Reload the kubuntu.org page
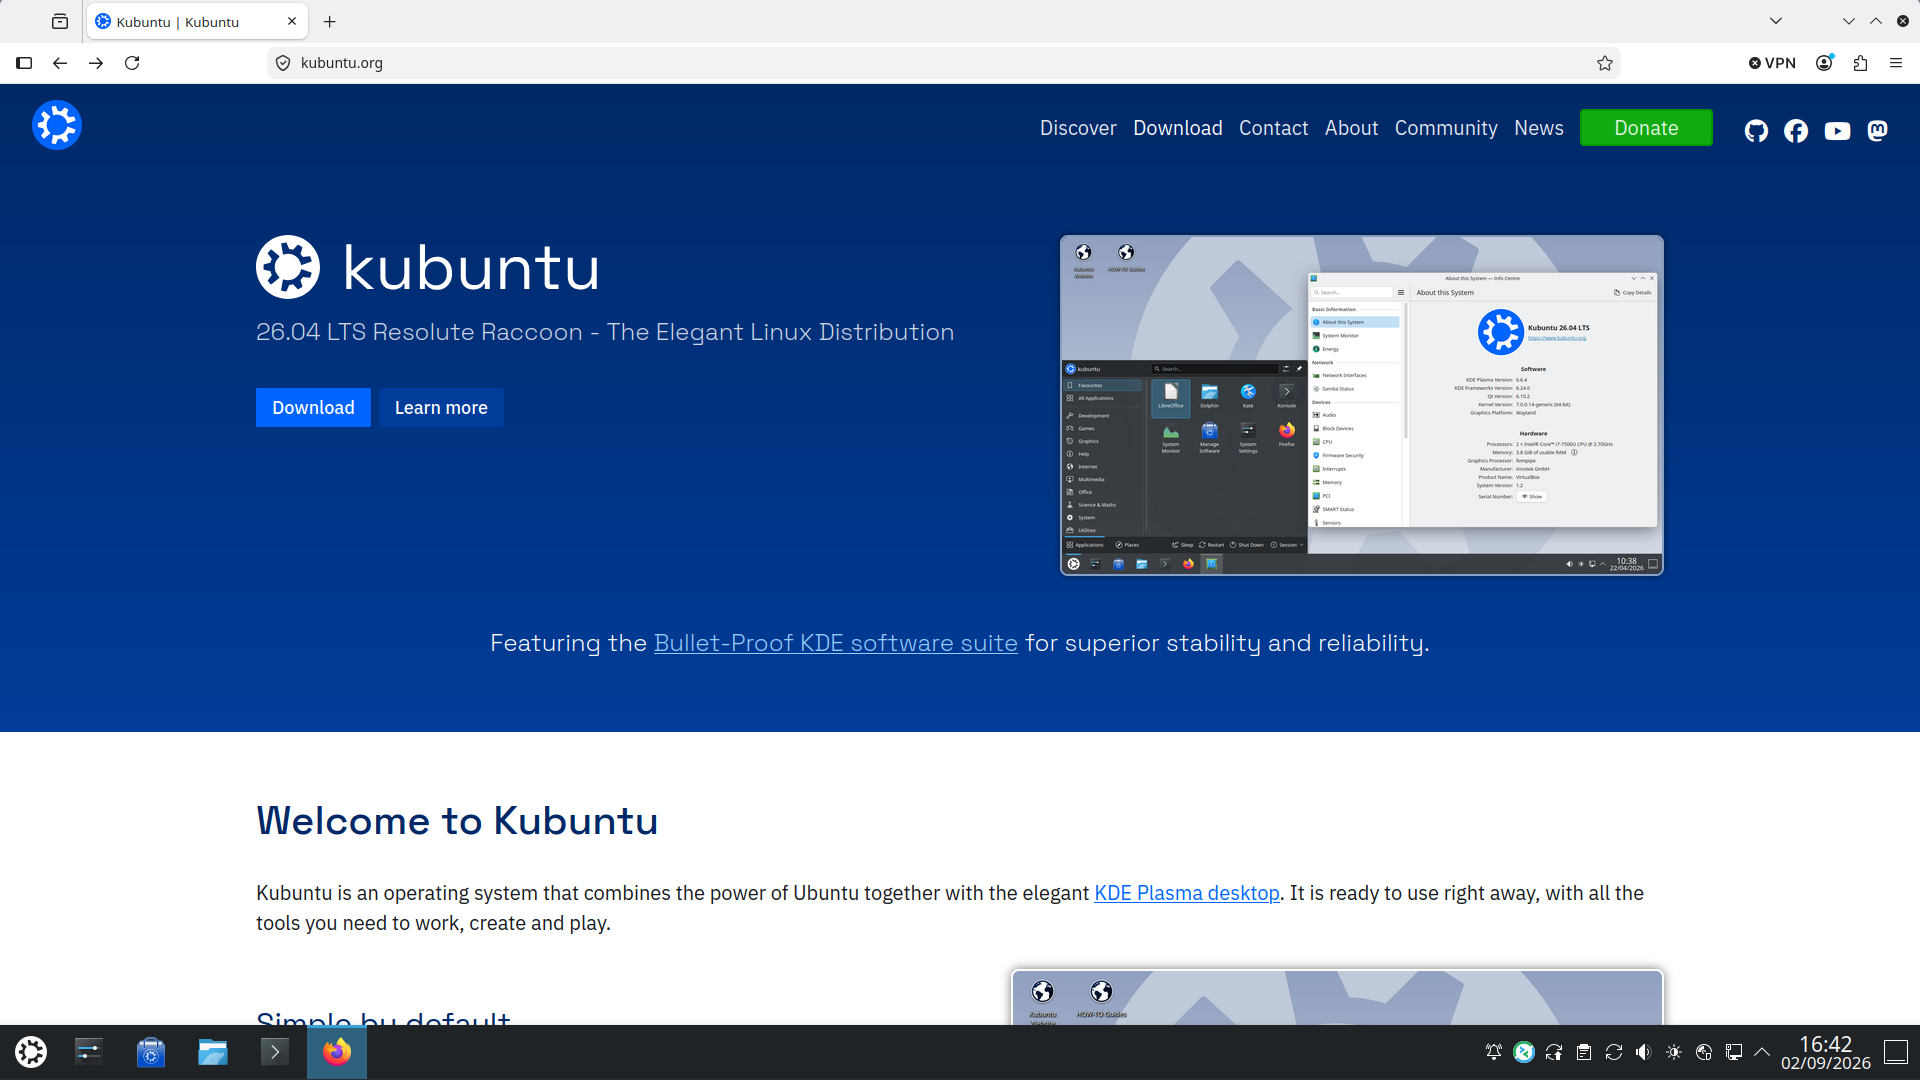 [x=132, y=63]
